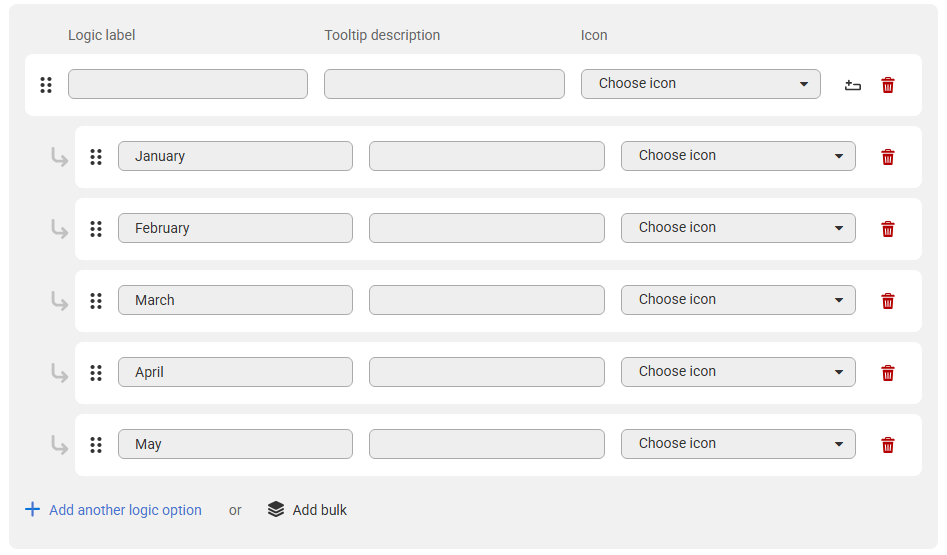Delete the January logic option
This screenshot has height=555, width=947.
point(887,157)
